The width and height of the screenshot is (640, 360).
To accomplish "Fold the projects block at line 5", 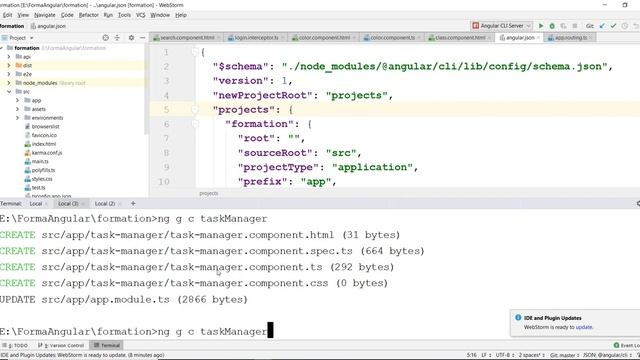I will pyautogui.click(x=195, y=109).
